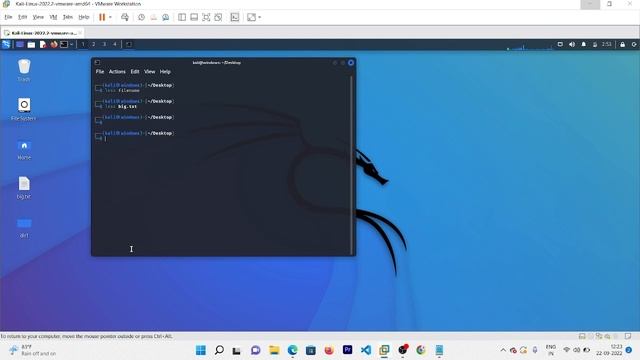Open Windows Search from taskbar
640x360 pixels.
click(219, 350)
